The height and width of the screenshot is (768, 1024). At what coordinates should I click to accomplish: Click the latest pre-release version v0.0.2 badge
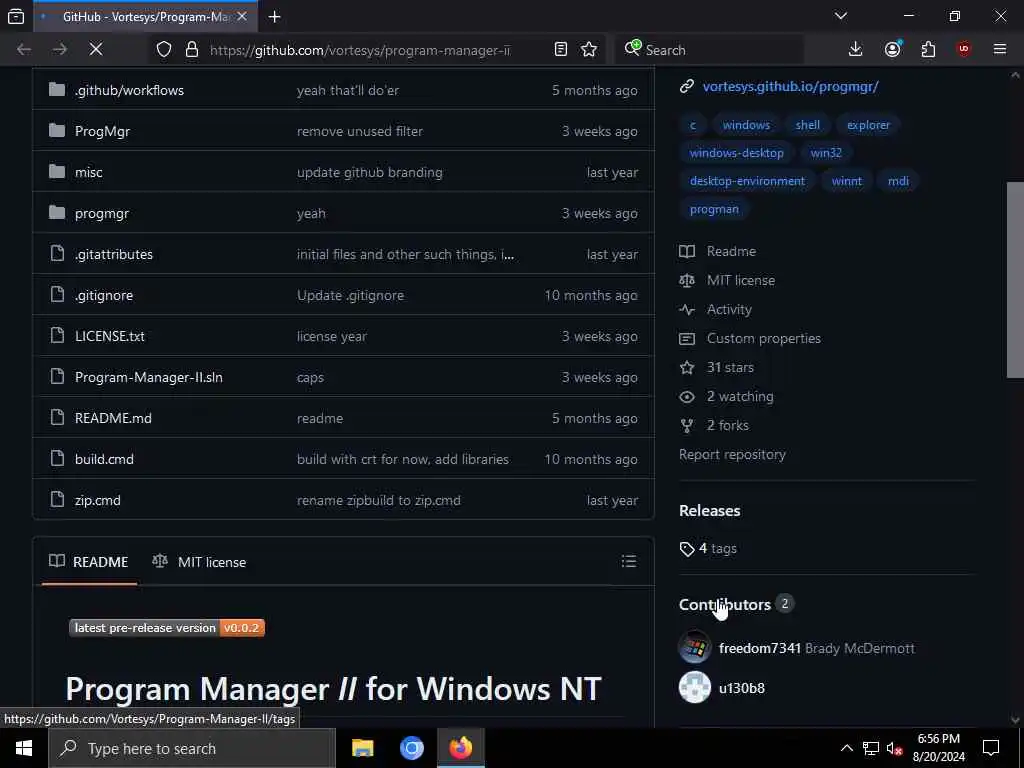pyautogui.click(x=167, y=628)
